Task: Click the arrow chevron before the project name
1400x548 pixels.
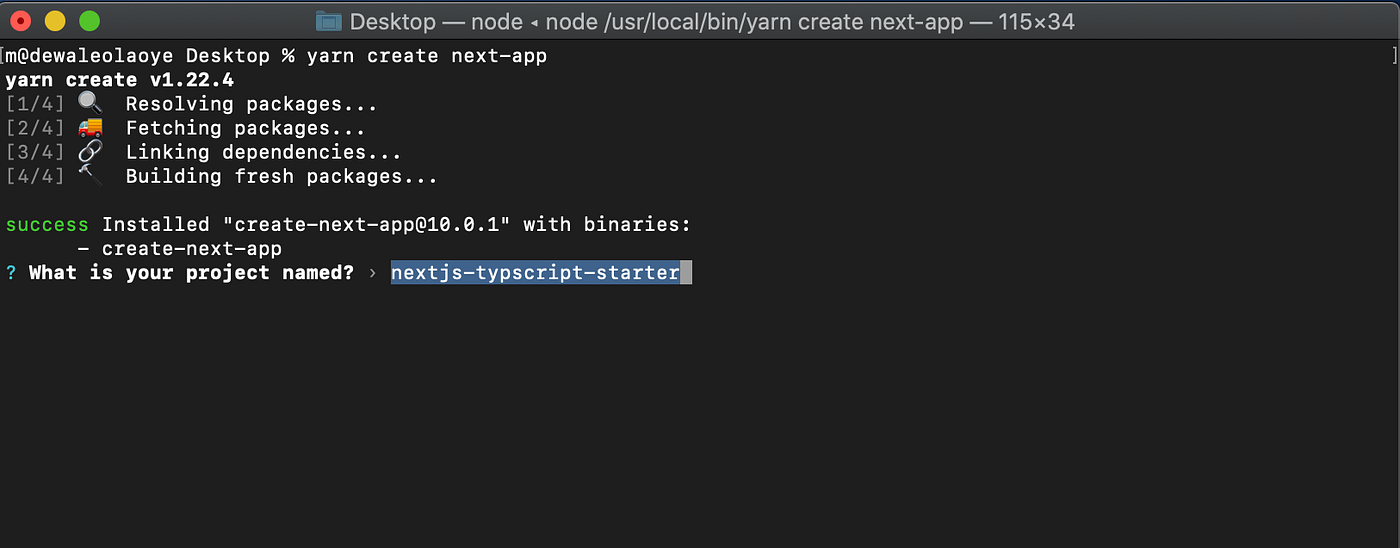Action: coord(372,273)
